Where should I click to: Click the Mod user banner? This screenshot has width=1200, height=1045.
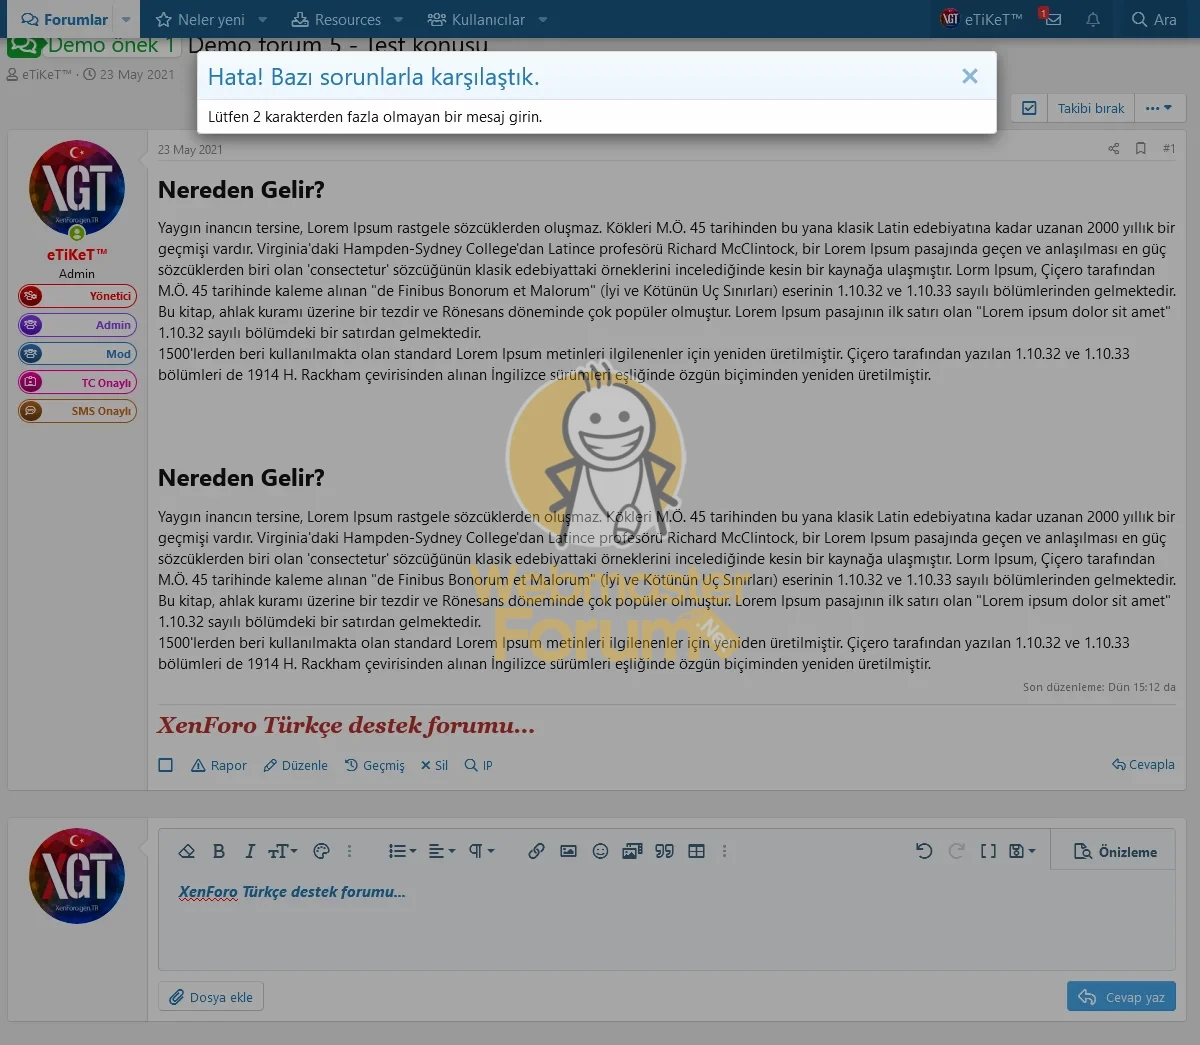tap(77, 354)
